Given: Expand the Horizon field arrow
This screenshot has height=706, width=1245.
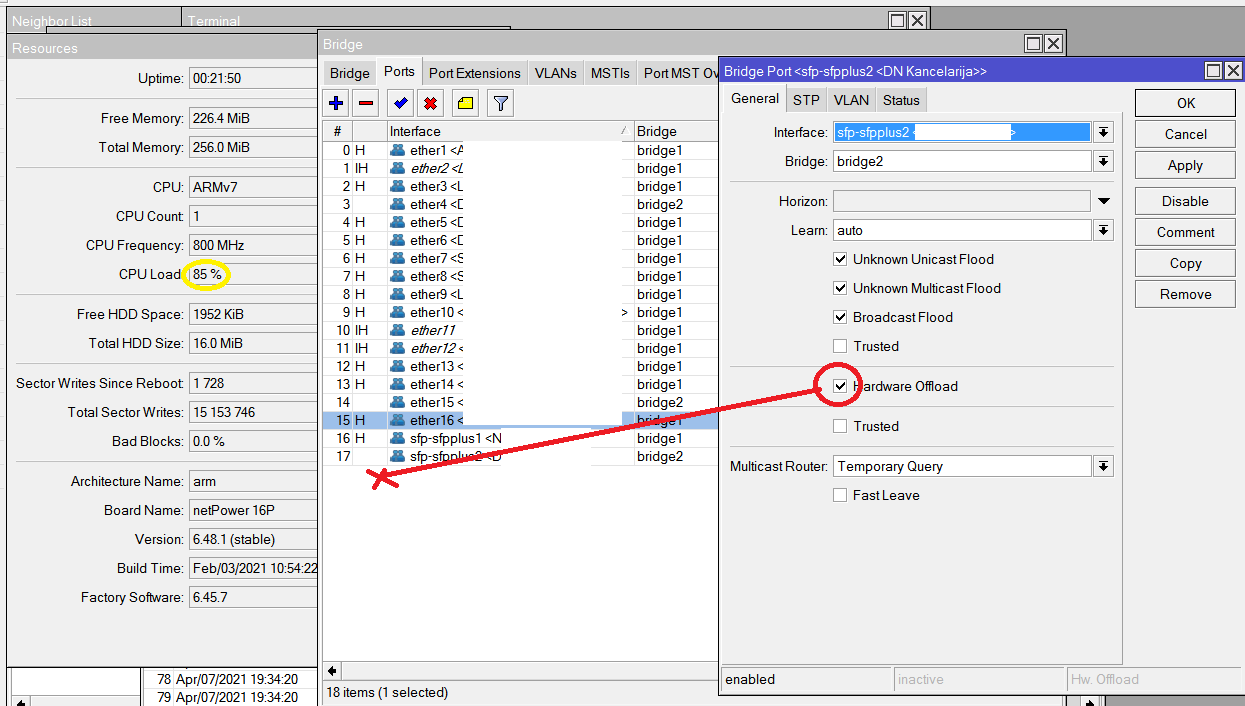Looking at the screenshot, I should point(1103,201).
